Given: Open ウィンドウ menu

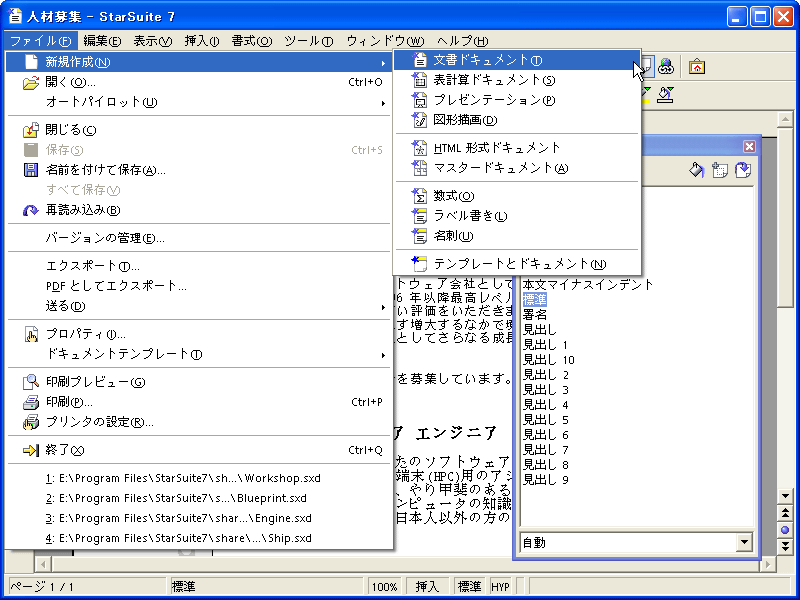Looking at the screenshot, I should tap(385, 41).
